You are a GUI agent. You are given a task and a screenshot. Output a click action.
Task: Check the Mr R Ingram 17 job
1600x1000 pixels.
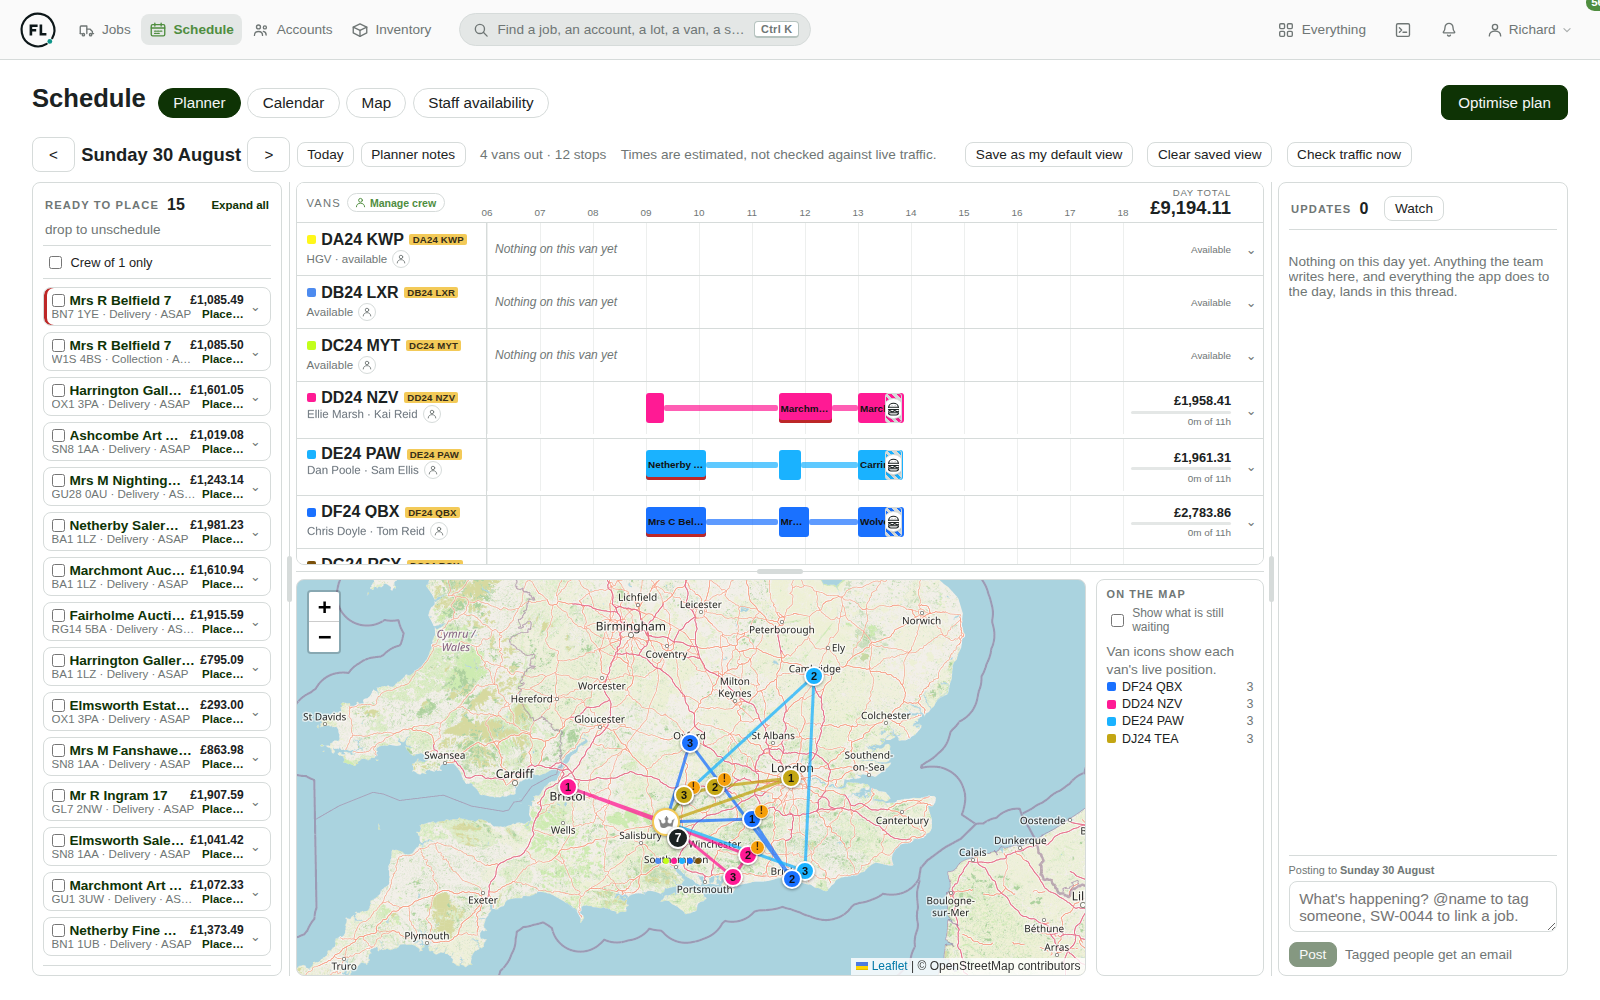pyautogui.click(x=59, y=795)
